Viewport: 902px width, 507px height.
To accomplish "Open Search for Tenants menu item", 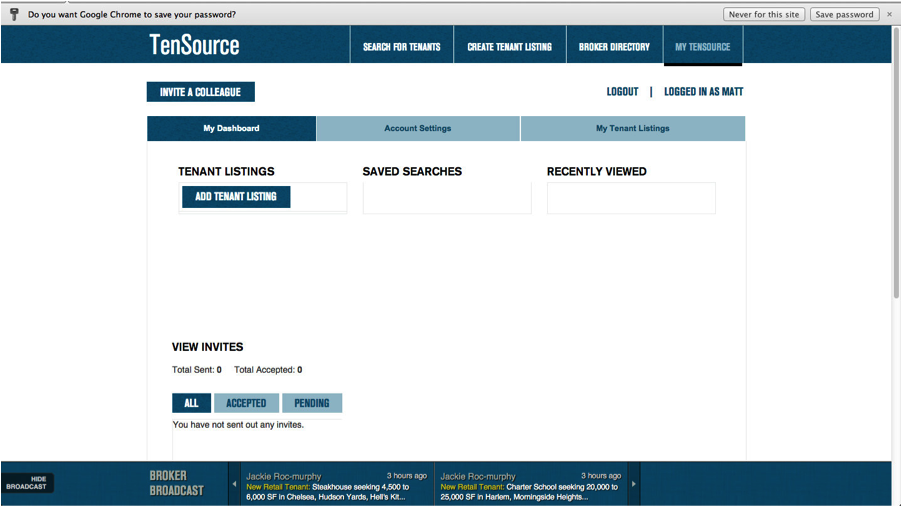I will click(x=402, y=47).
